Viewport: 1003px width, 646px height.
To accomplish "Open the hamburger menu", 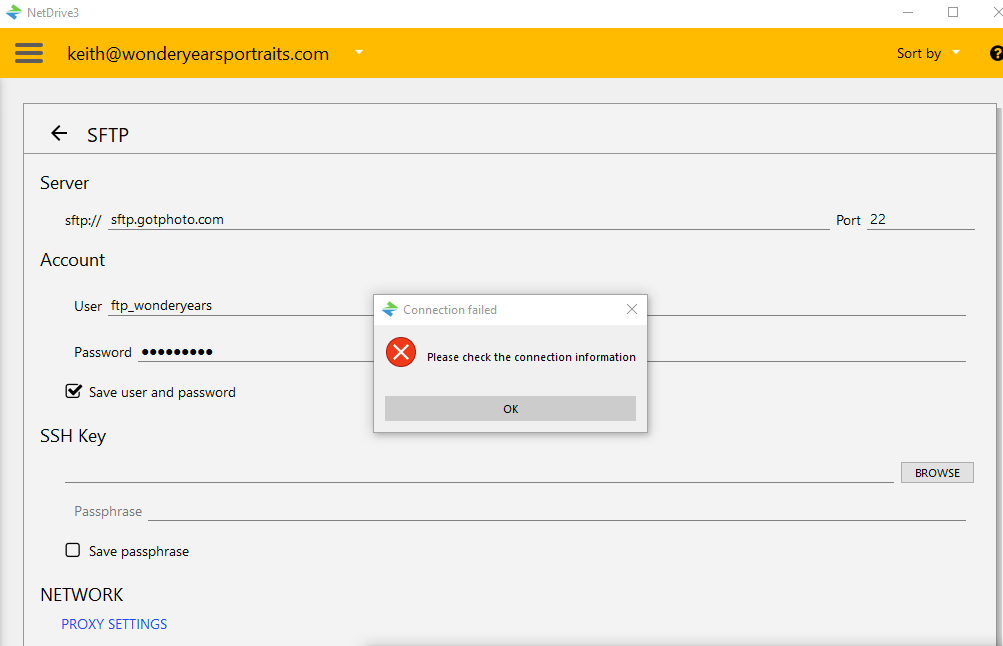I will [x=29, y=53].
